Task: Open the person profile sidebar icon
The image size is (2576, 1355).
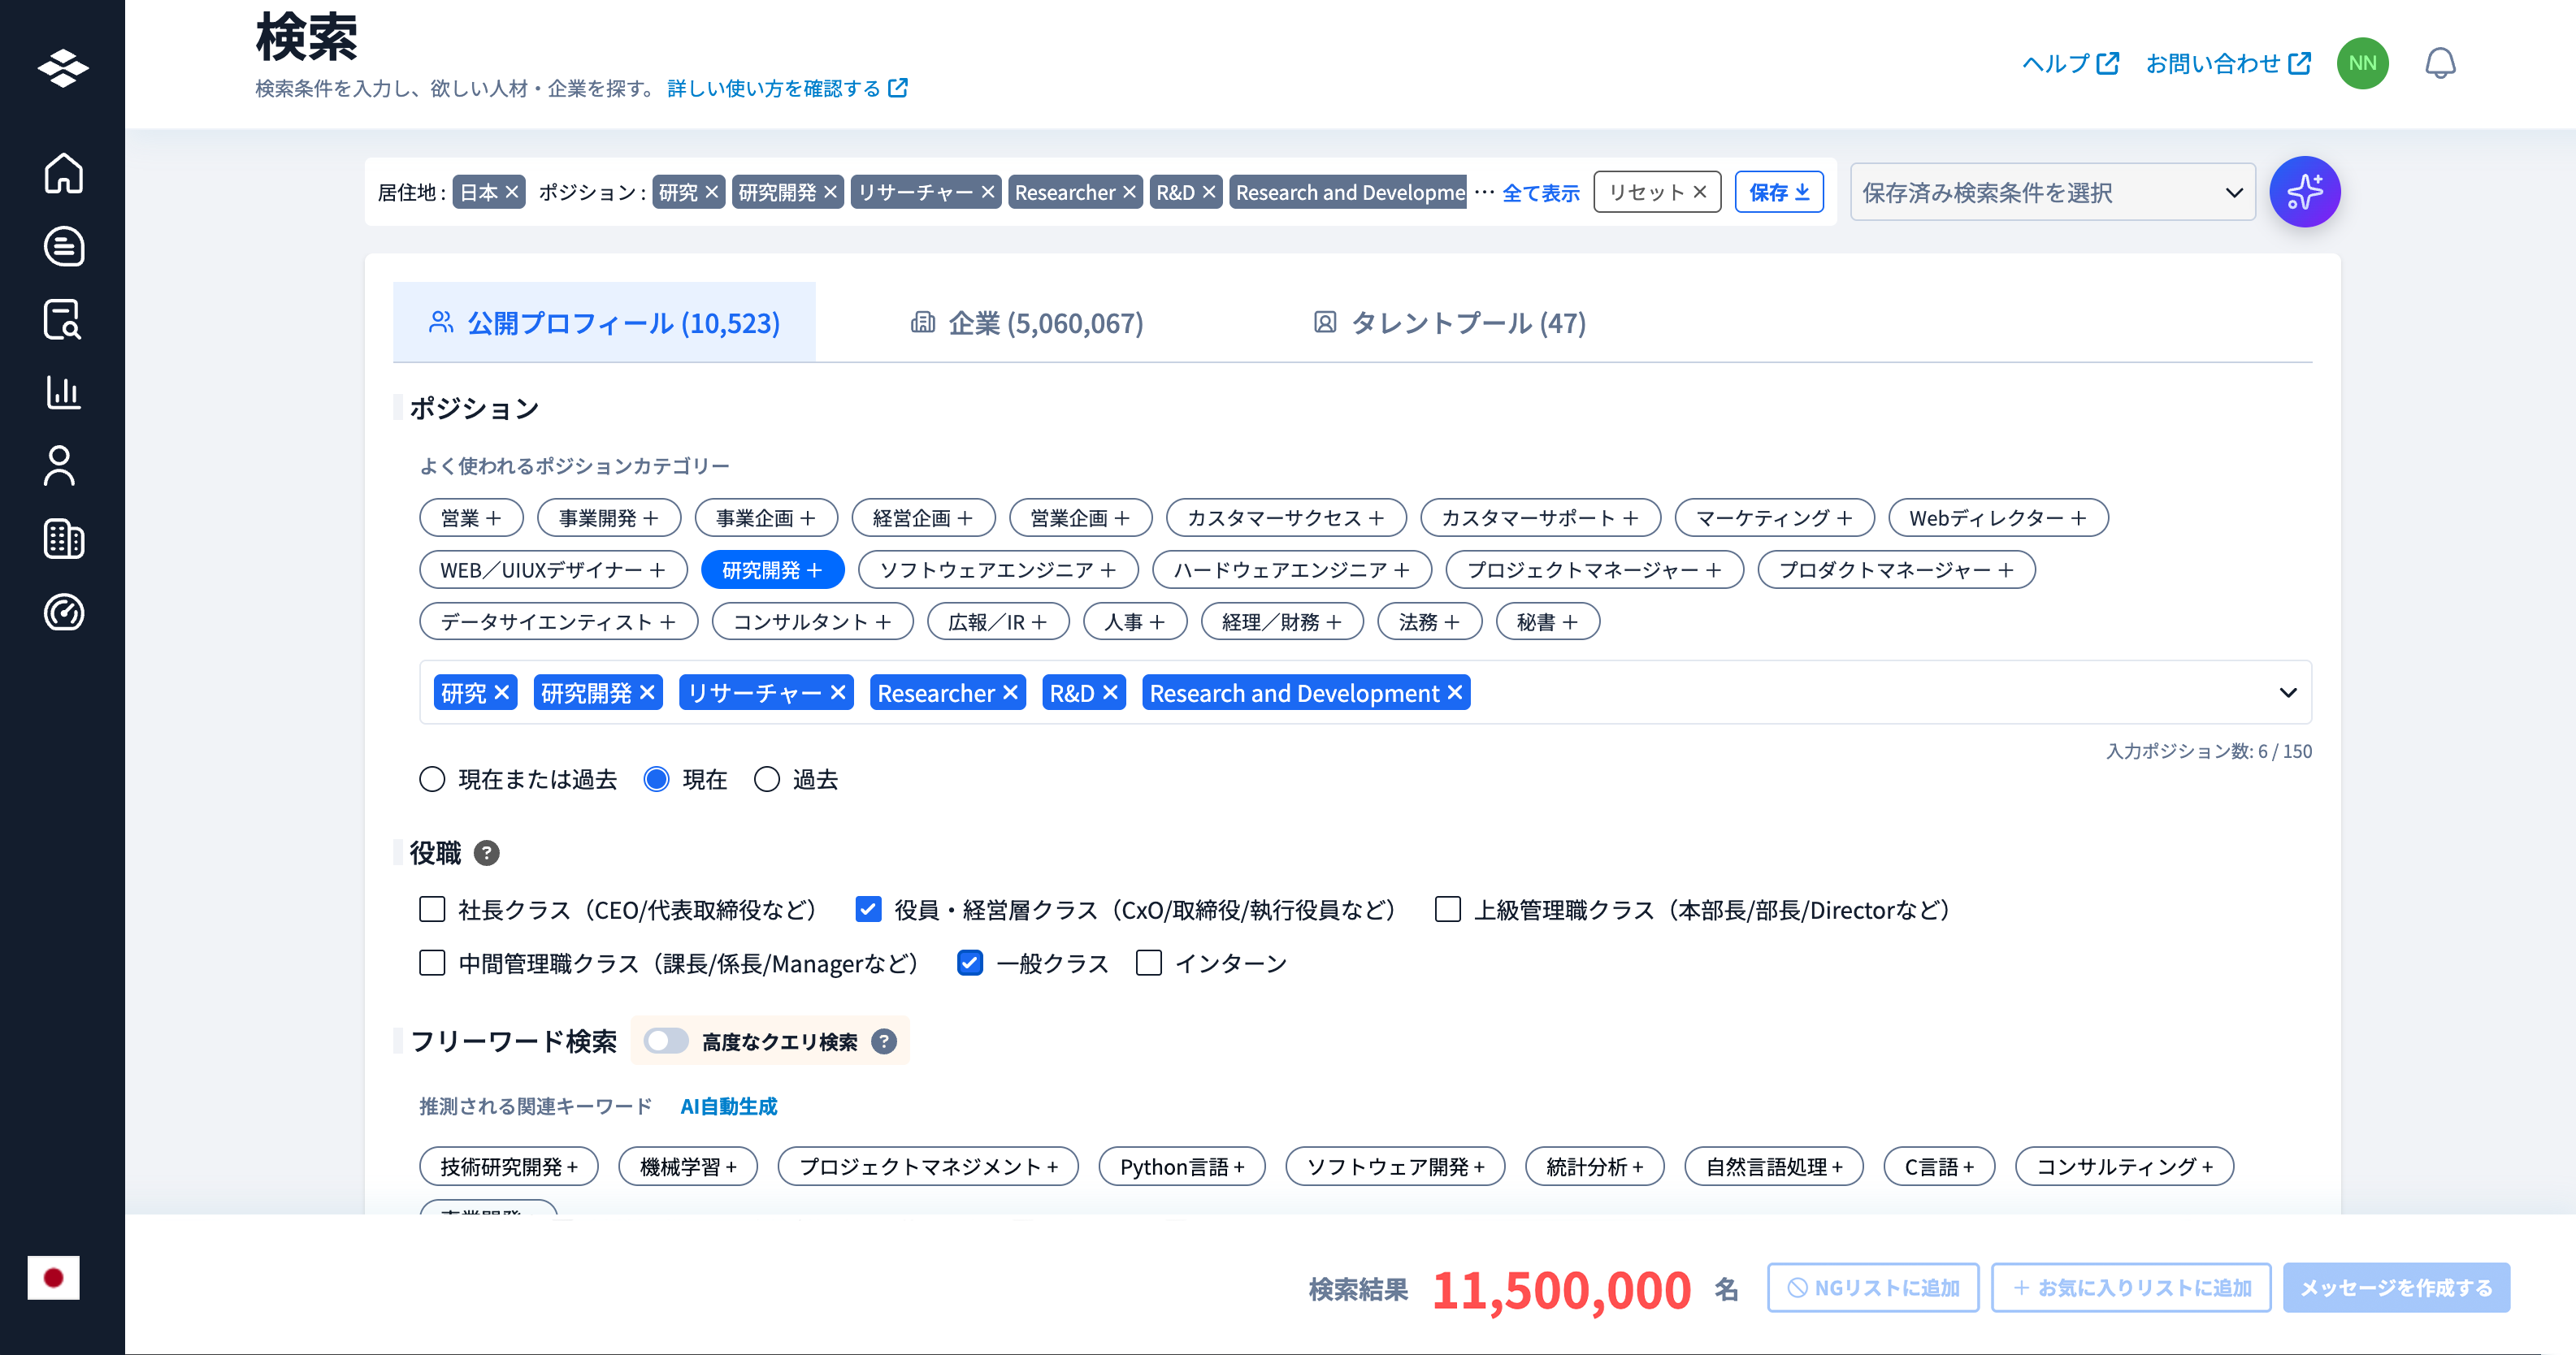Action: [x=60, y=466]
